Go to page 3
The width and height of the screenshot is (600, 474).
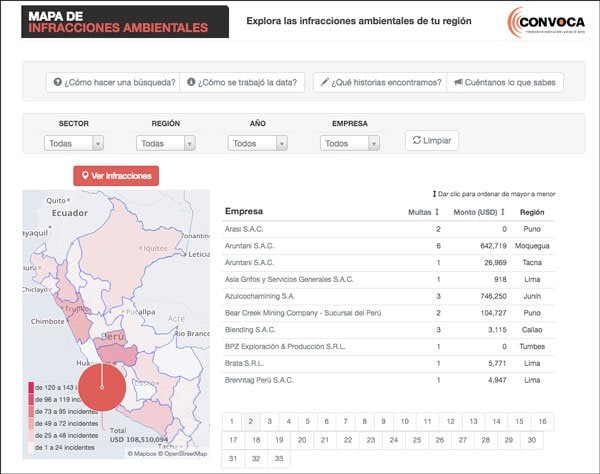point(270,422)
